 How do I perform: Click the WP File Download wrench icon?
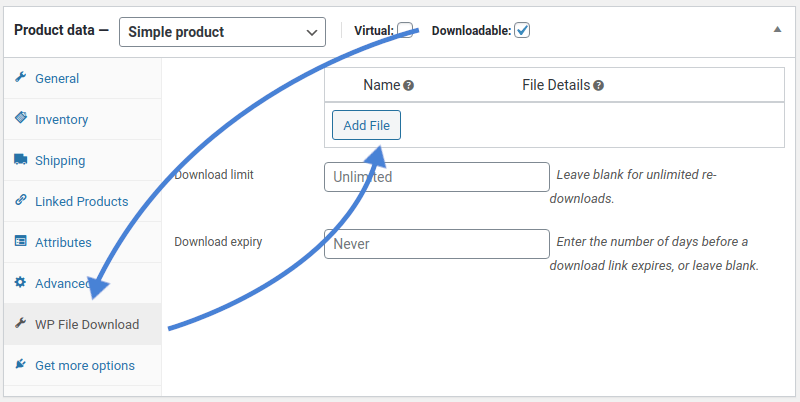coord(20,324)
